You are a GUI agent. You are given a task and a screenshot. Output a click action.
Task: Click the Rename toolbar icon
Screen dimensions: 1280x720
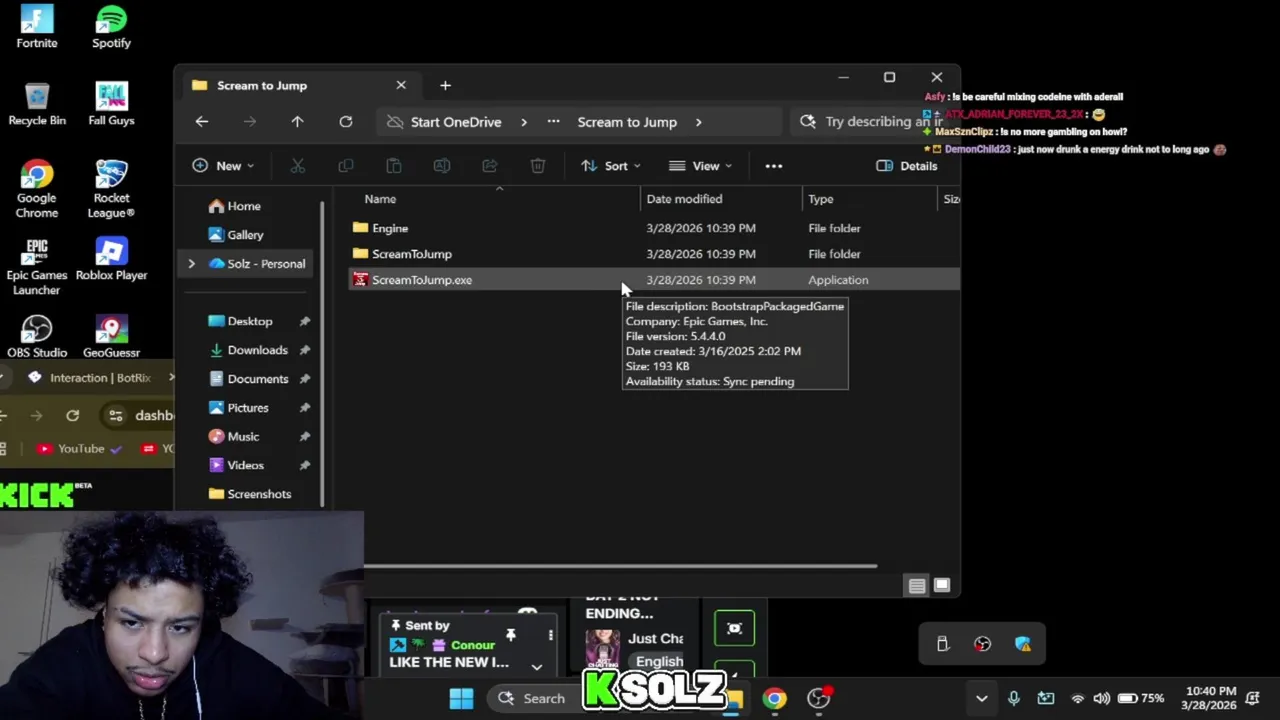click(x=442, y=166)
